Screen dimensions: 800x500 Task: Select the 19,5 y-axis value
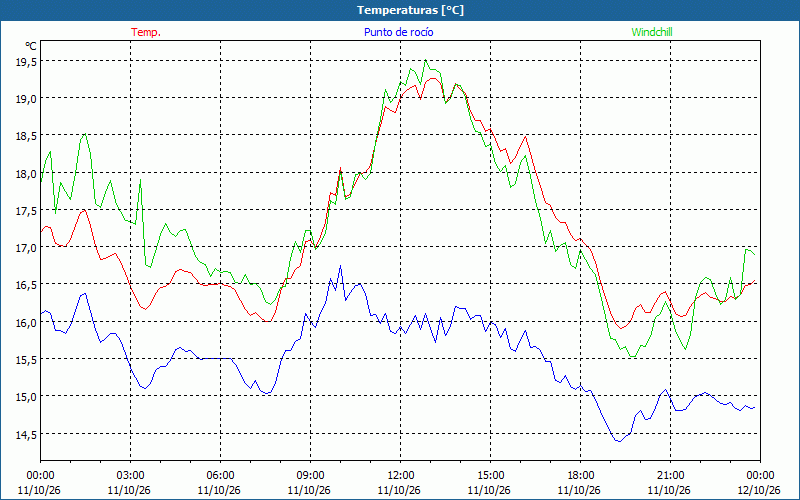tap(26, 61)
